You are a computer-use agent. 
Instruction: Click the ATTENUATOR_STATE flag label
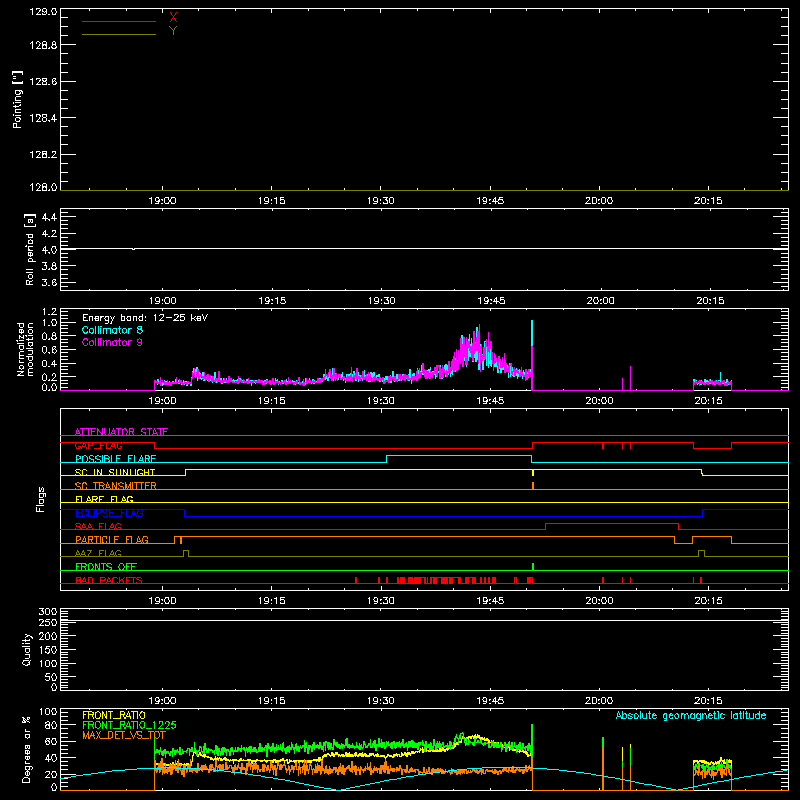[x=121, y=432]
